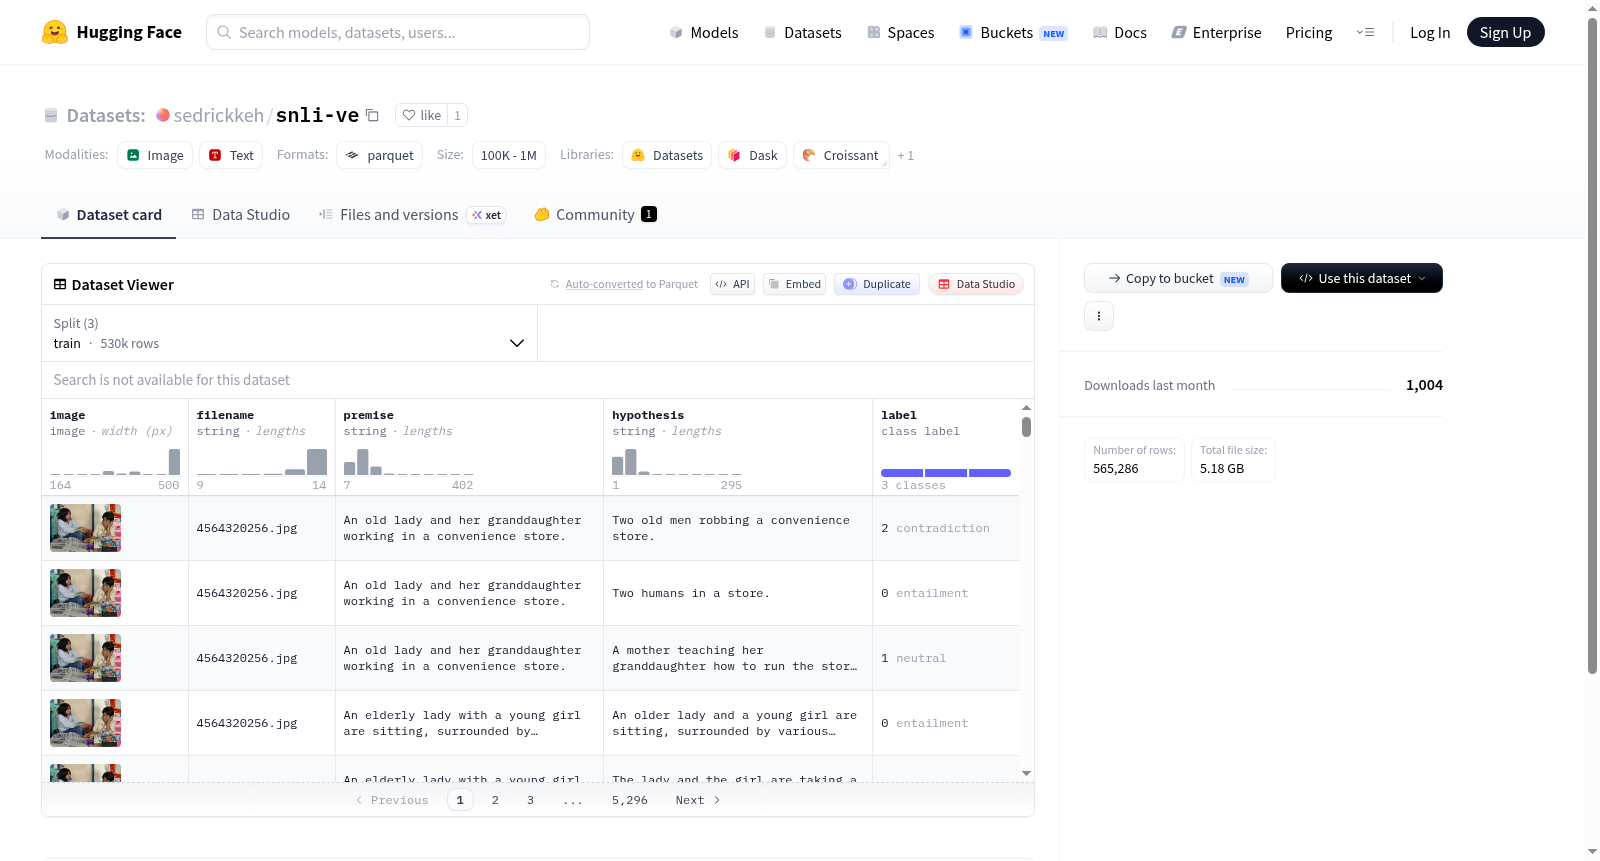Click the Dataset Viewer heading
The width and height of the screenshot is (1600, 861).
(x=123, y=285)
